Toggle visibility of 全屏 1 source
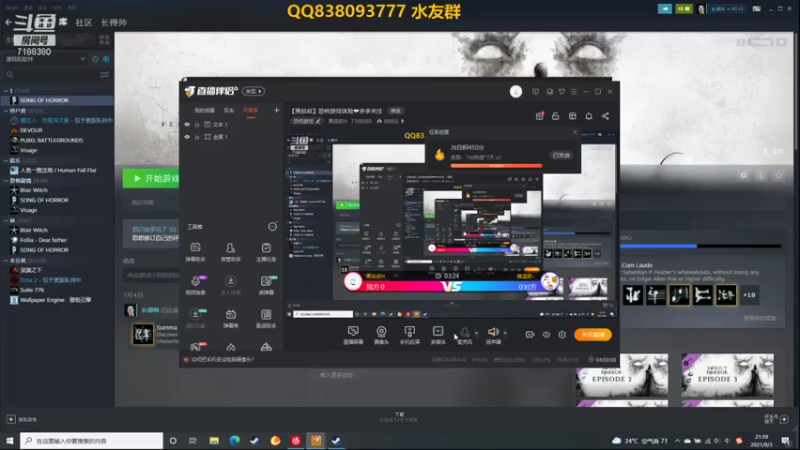 coord(187,137)
